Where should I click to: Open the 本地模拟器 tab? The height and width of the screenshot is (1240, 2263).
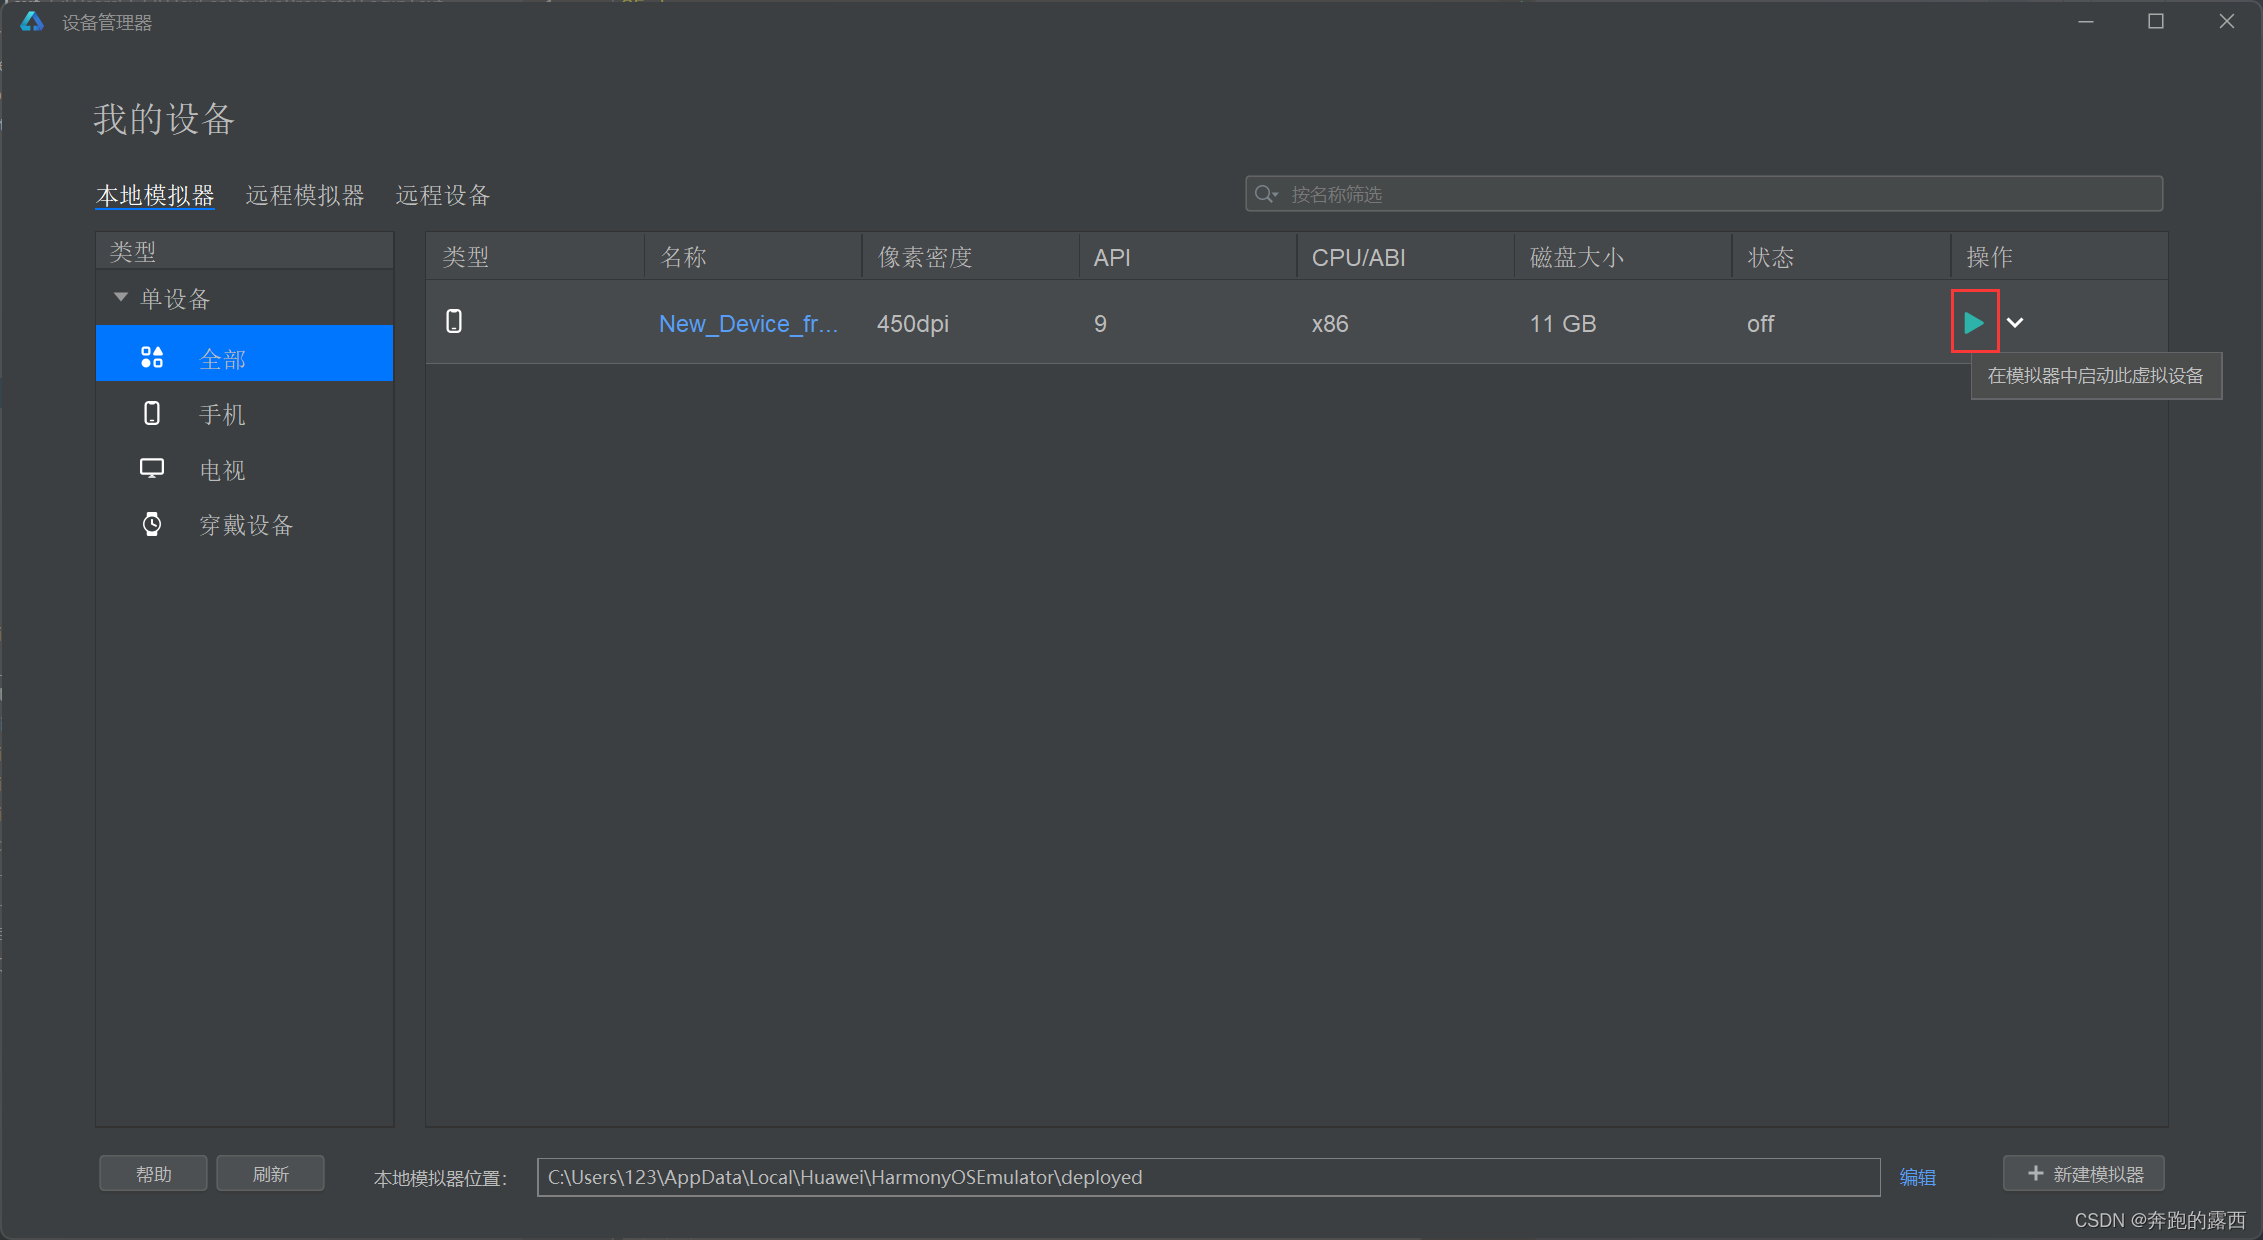click(x=155, y=195)
